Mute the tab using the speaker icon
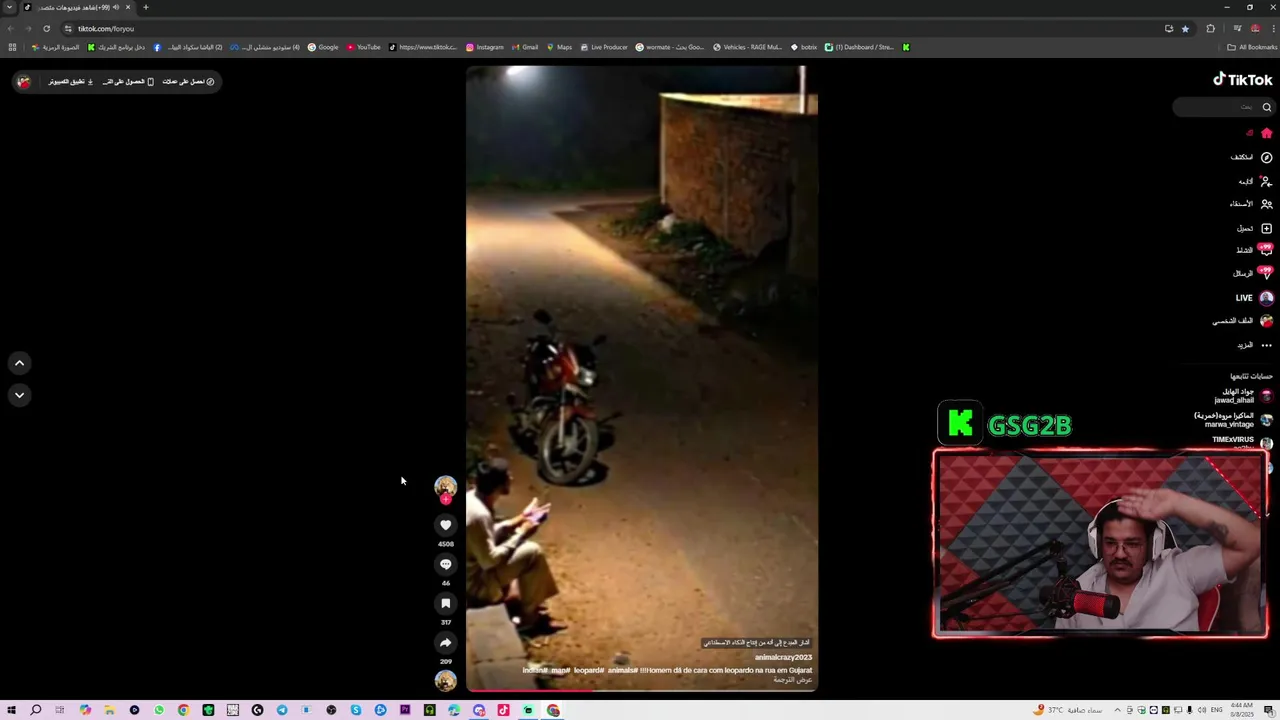Viewport: 1280px width, 720px height. click(116, 8)
